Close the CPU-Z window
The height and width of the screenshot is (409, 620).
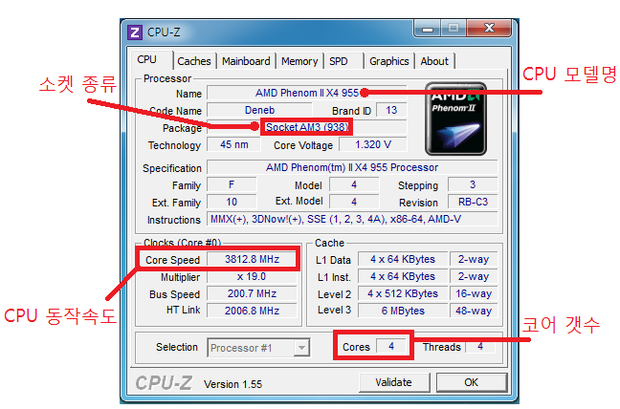[x=489, y=28]
